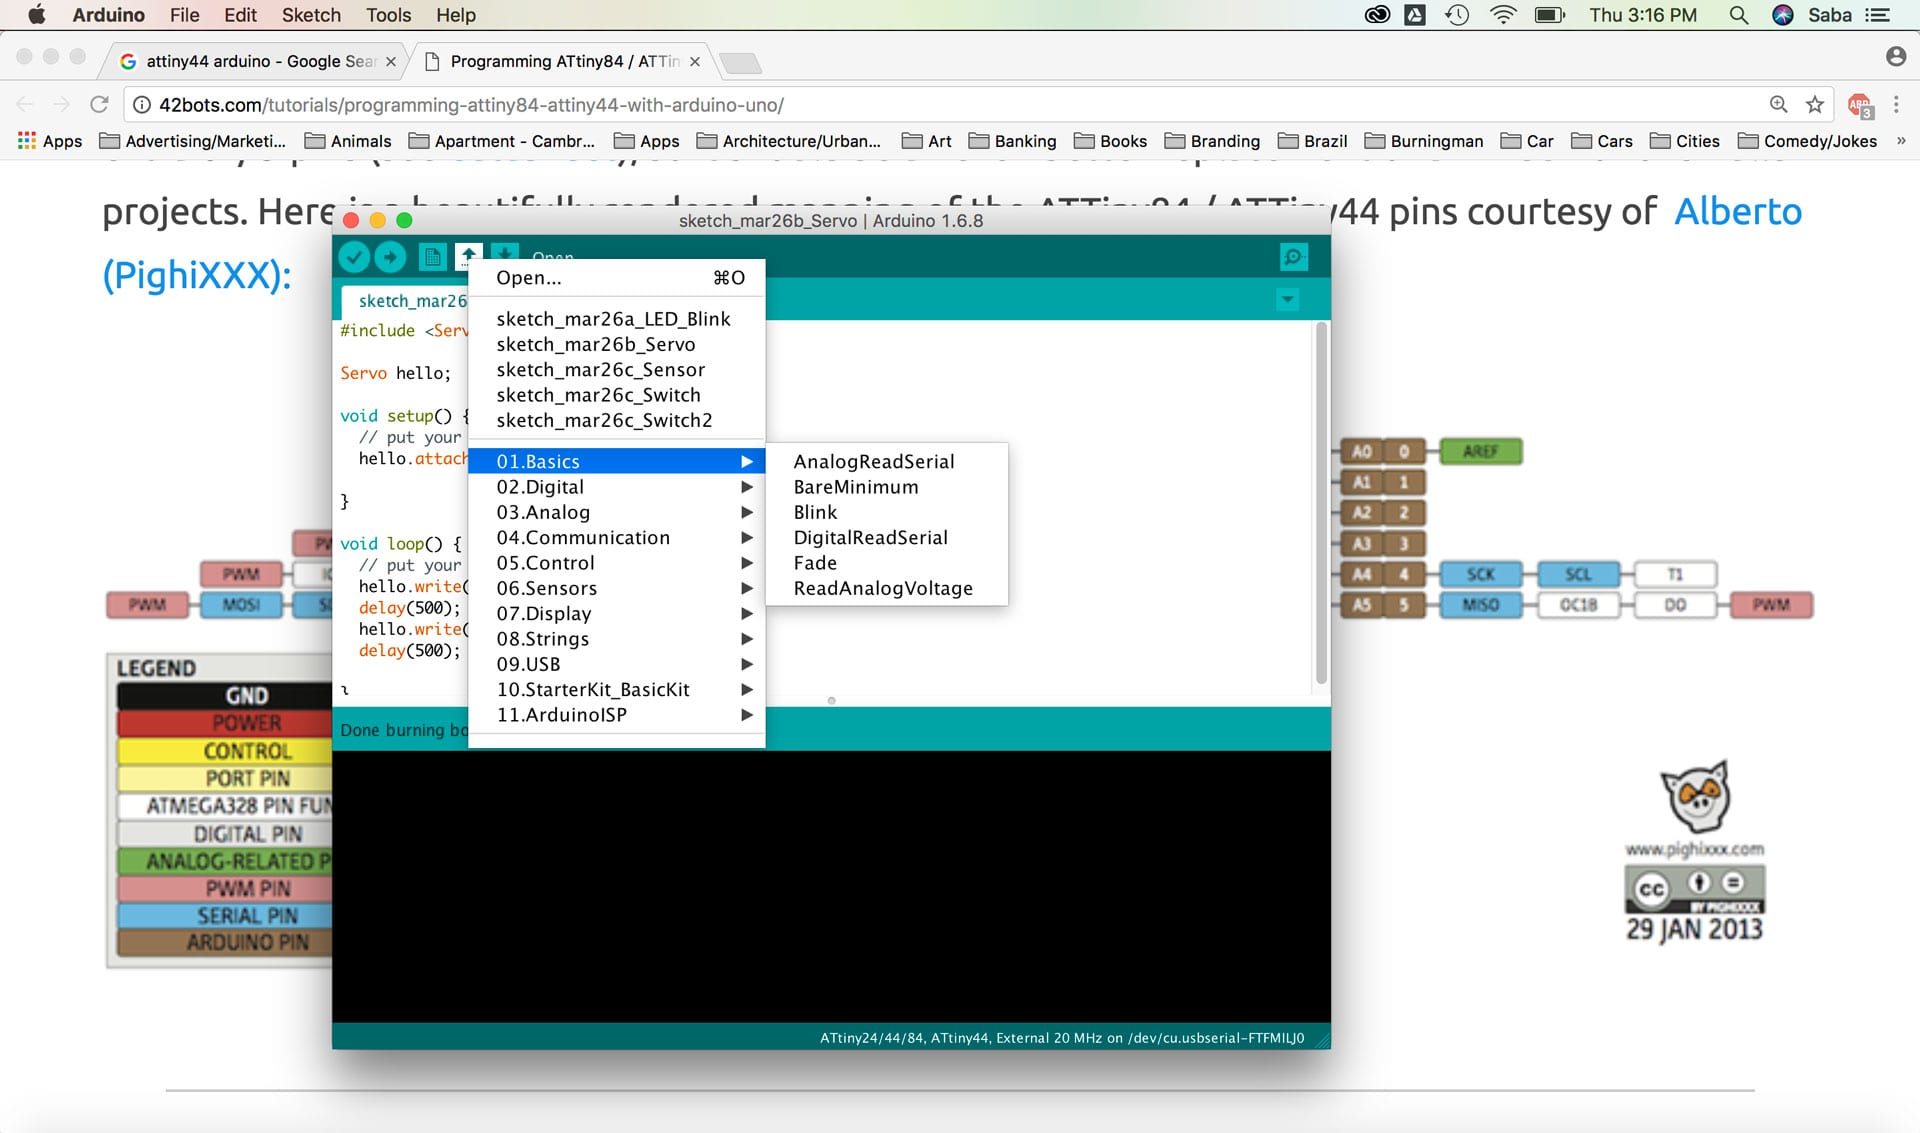The height and width of the screenshot is (1133, 1920).
Task: Show more bookmarks with the chevron
Action: click(x=1901, y=141)
